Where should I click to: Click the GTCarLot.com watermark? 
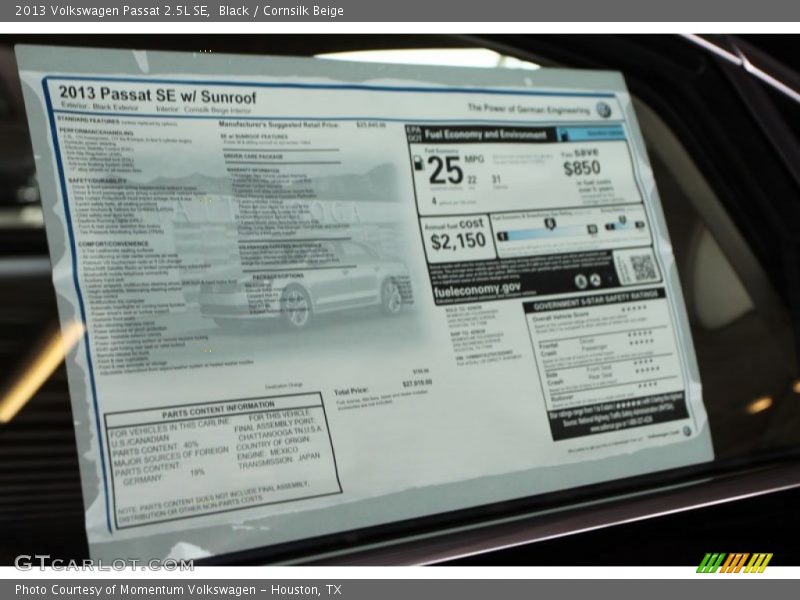(x=88, y=563)
